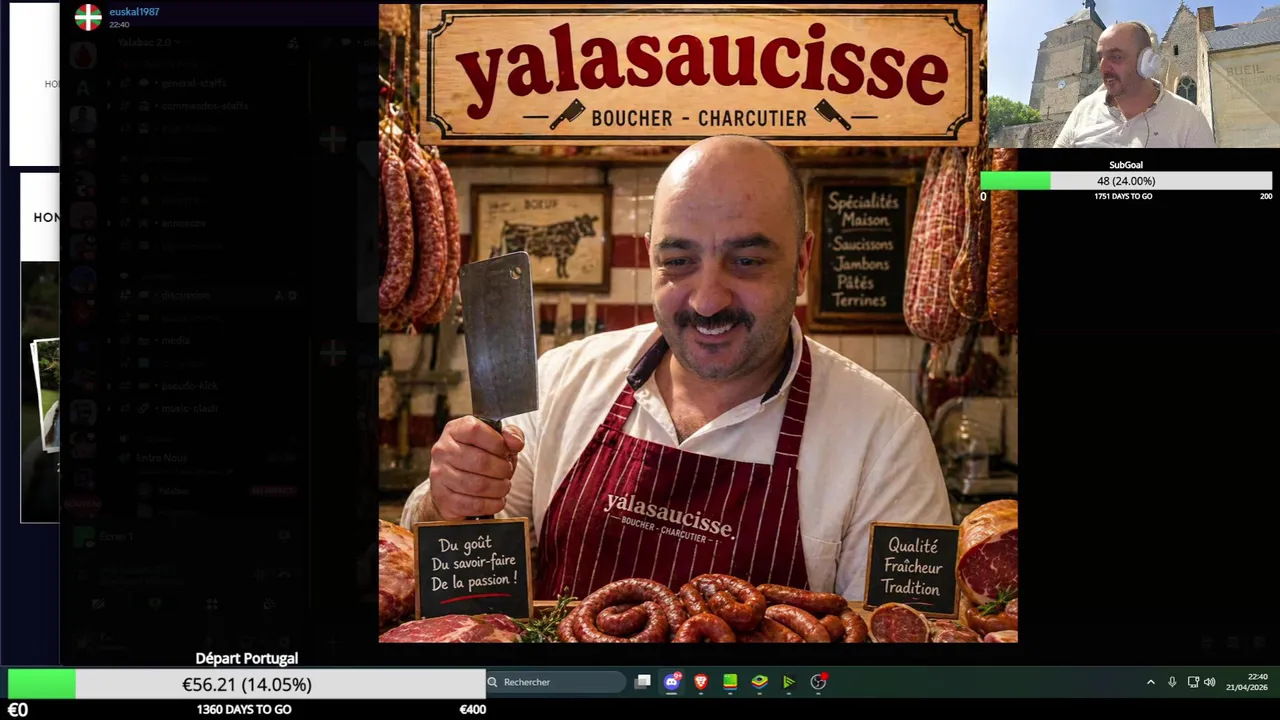Click the 1360 DAYS TO GO text
The image size is (1280, 720).
(244, 709)
